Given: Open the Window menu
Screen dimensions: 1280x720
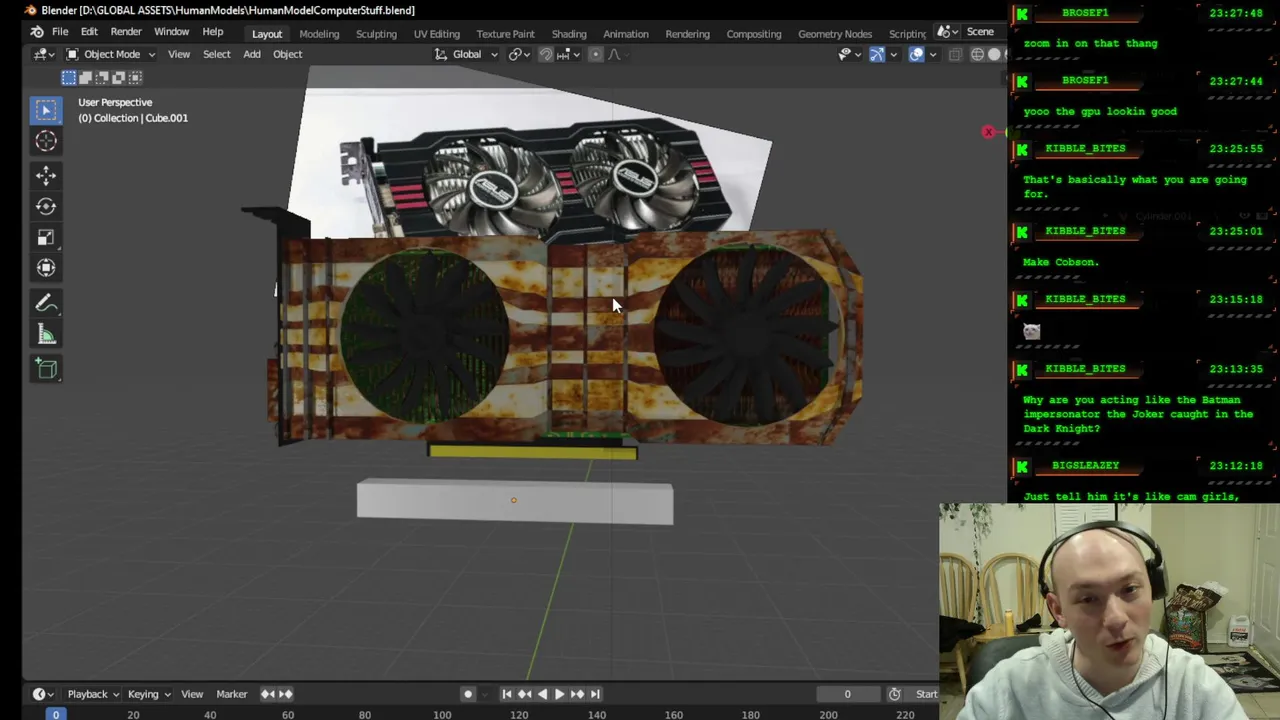Looking at the screenshot, I should pyautogui.click(x=172, y=32).
